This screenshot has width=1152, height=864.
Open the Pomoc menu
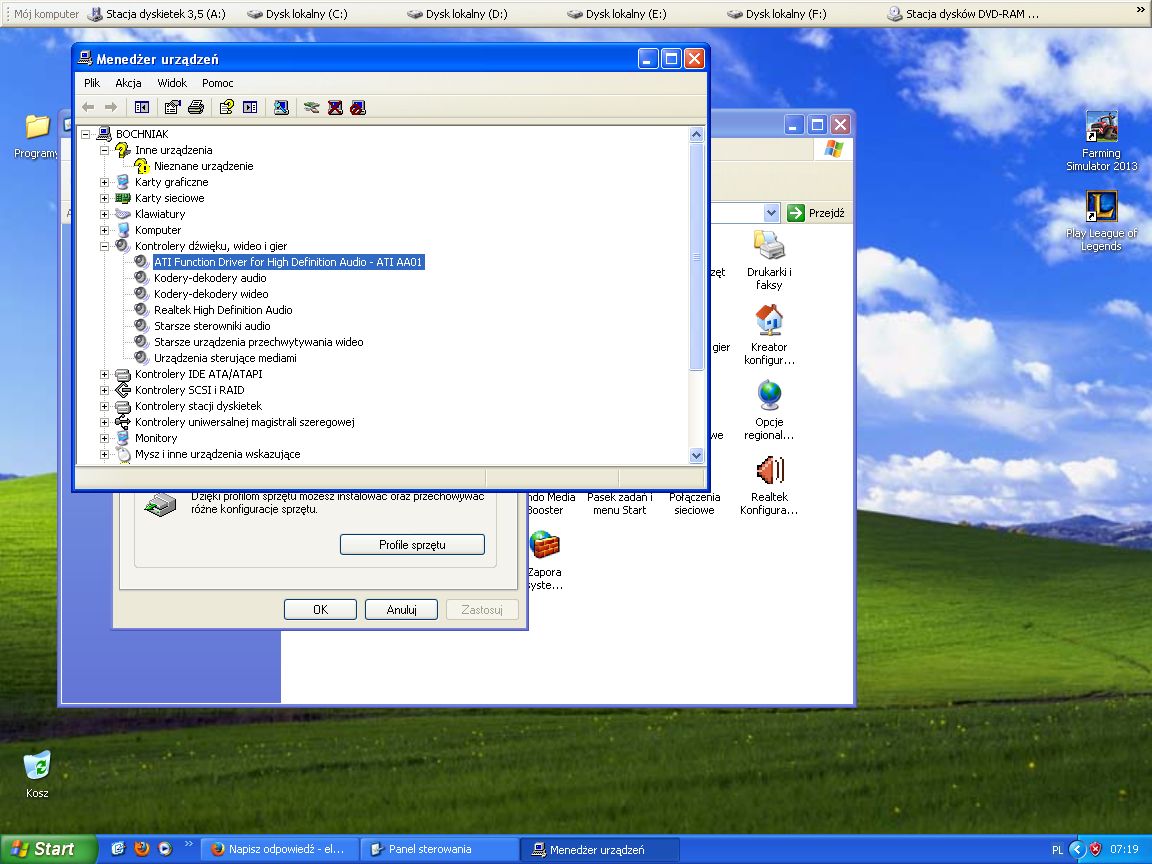(217, 83)
